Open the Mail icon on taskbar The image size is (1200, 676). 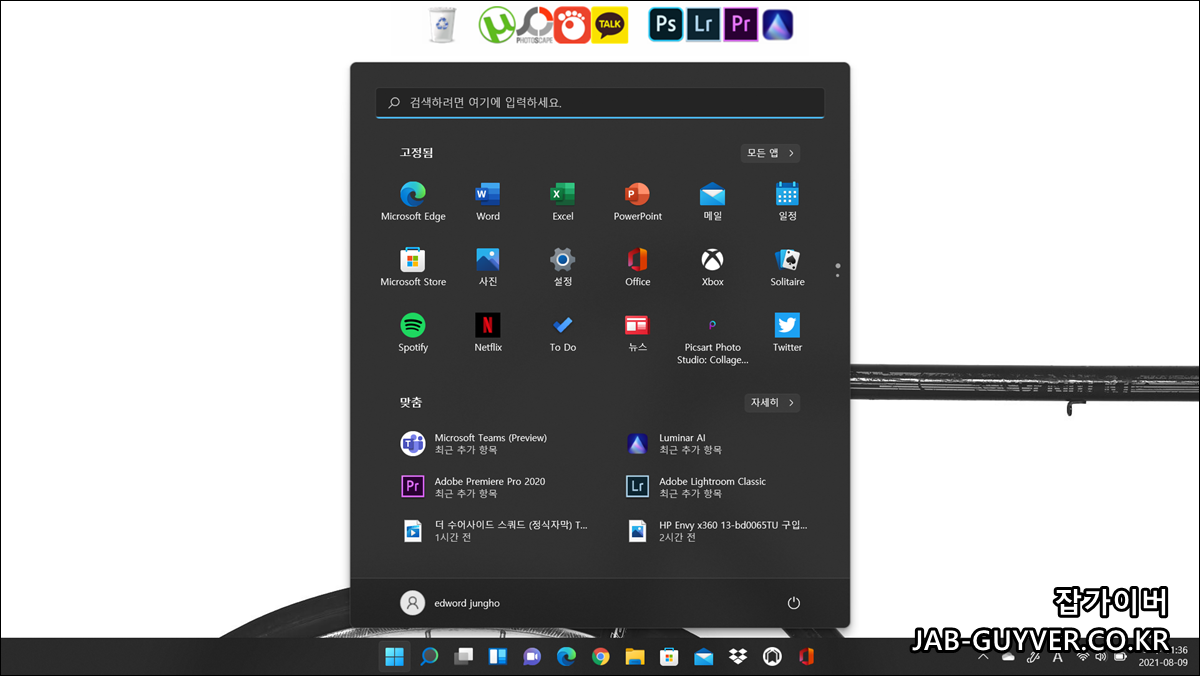point(703,657)
